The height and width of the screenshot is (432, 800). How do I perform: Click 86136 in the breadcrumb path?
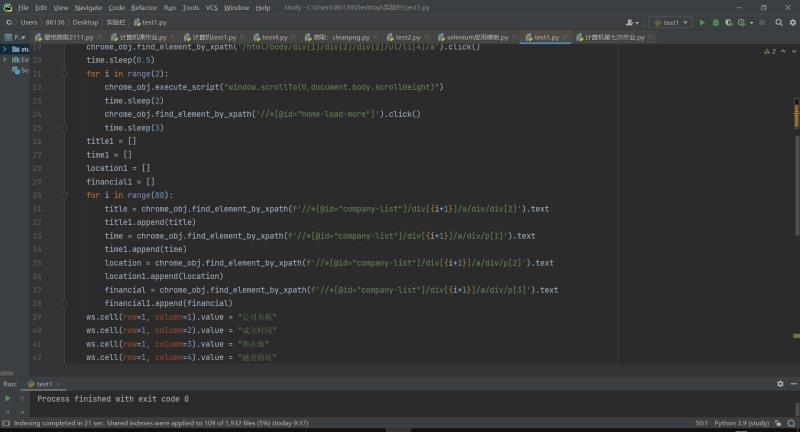tap(55, 22)
